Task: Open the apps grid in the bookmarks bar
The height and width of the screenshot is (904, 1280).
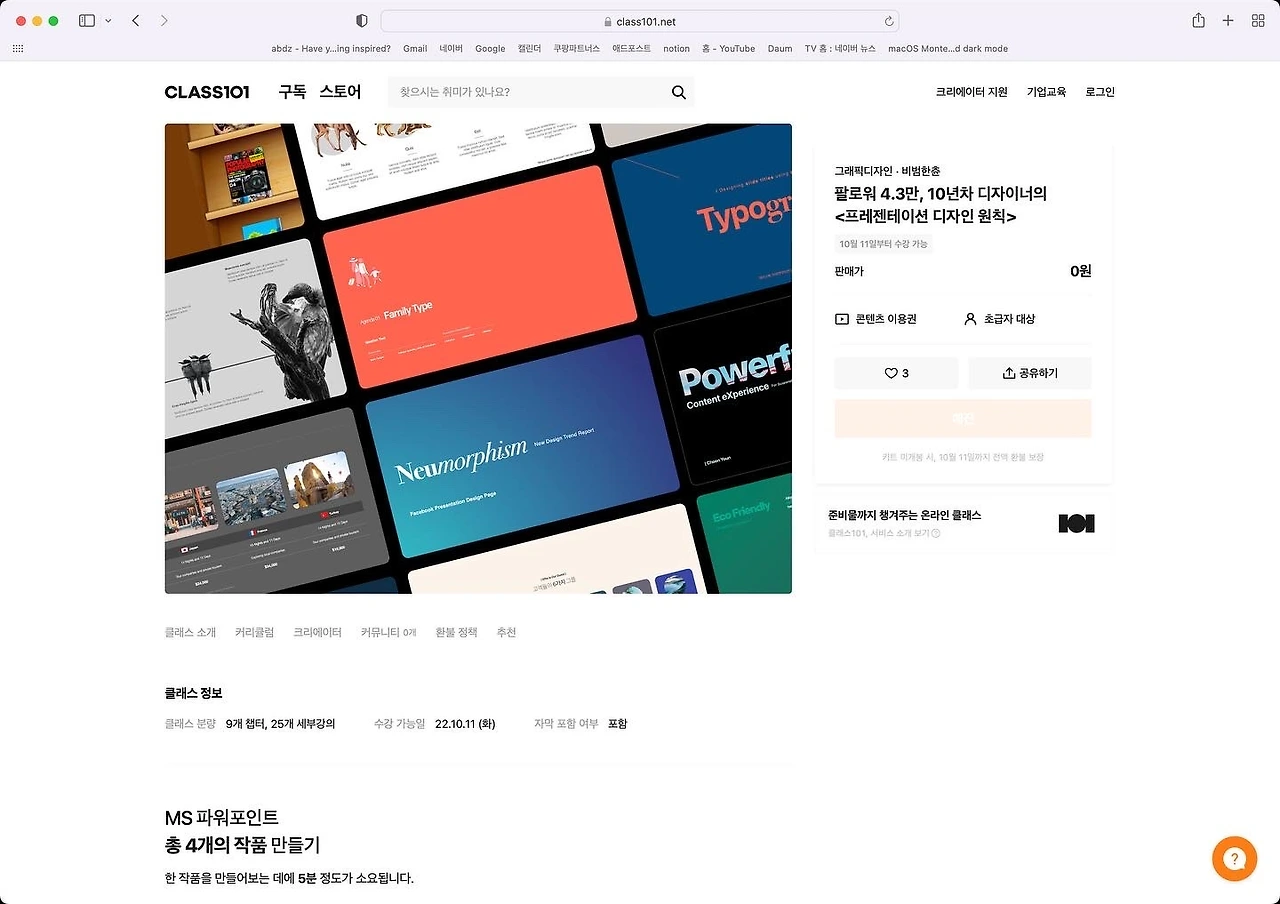Action: [17, 48]
